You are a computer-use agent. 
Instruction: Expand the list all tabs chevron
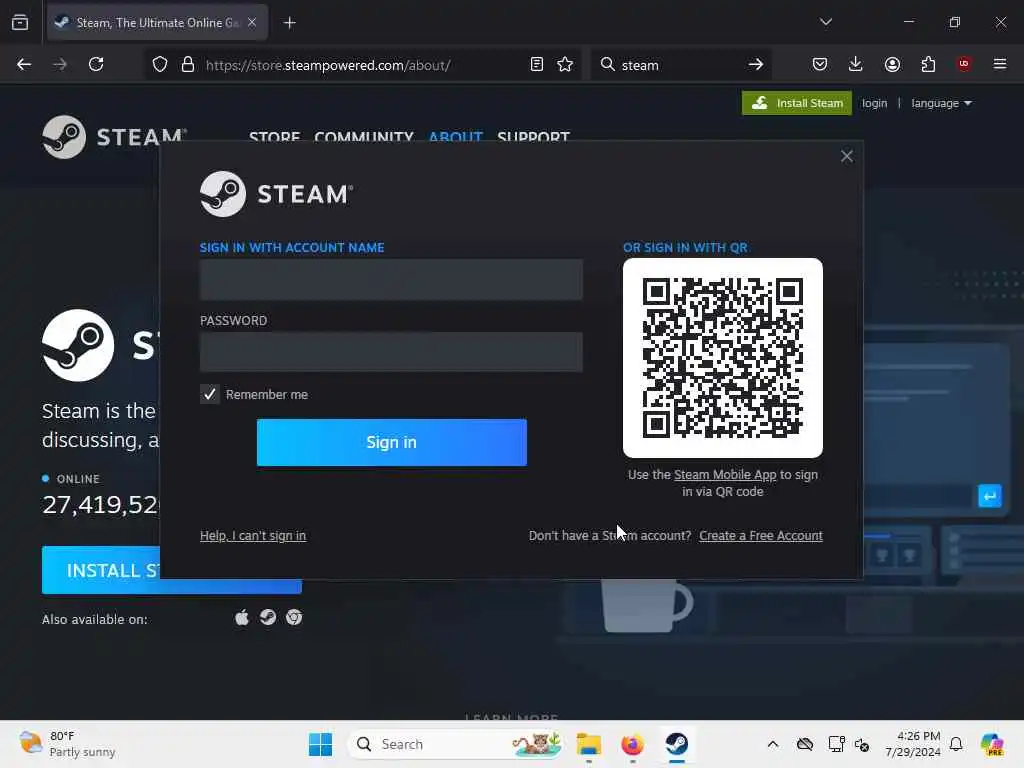pos(825,22)
